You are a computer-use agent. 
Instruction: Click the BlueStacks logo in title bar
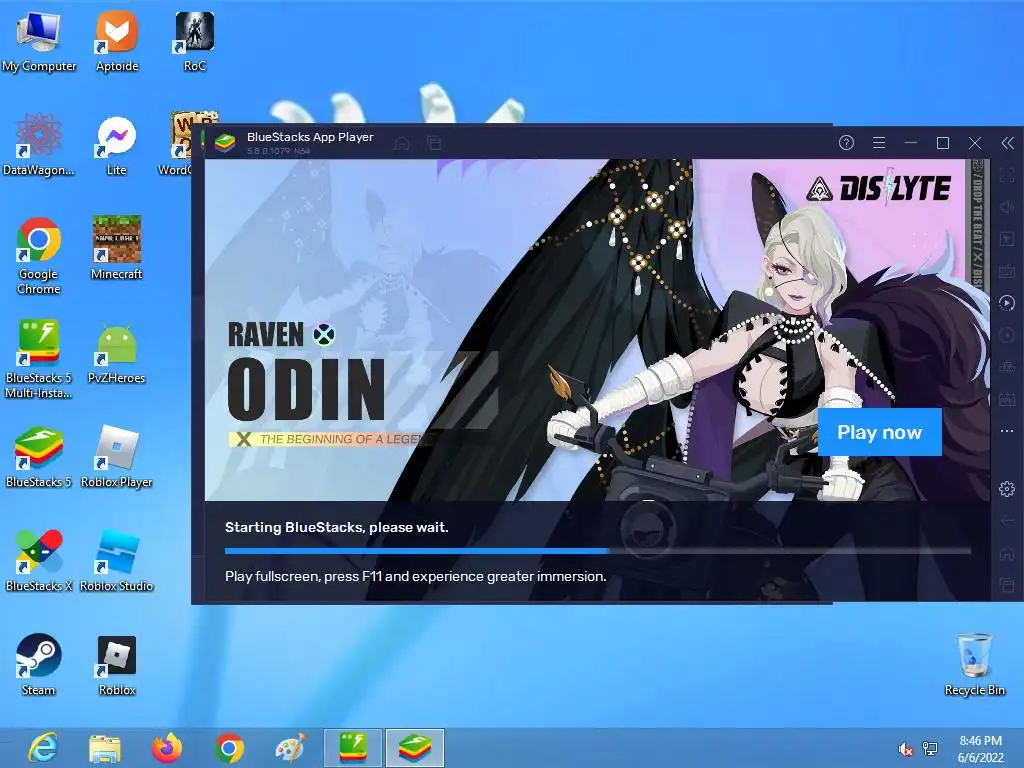pyautogui.click(x=225, y=143)
